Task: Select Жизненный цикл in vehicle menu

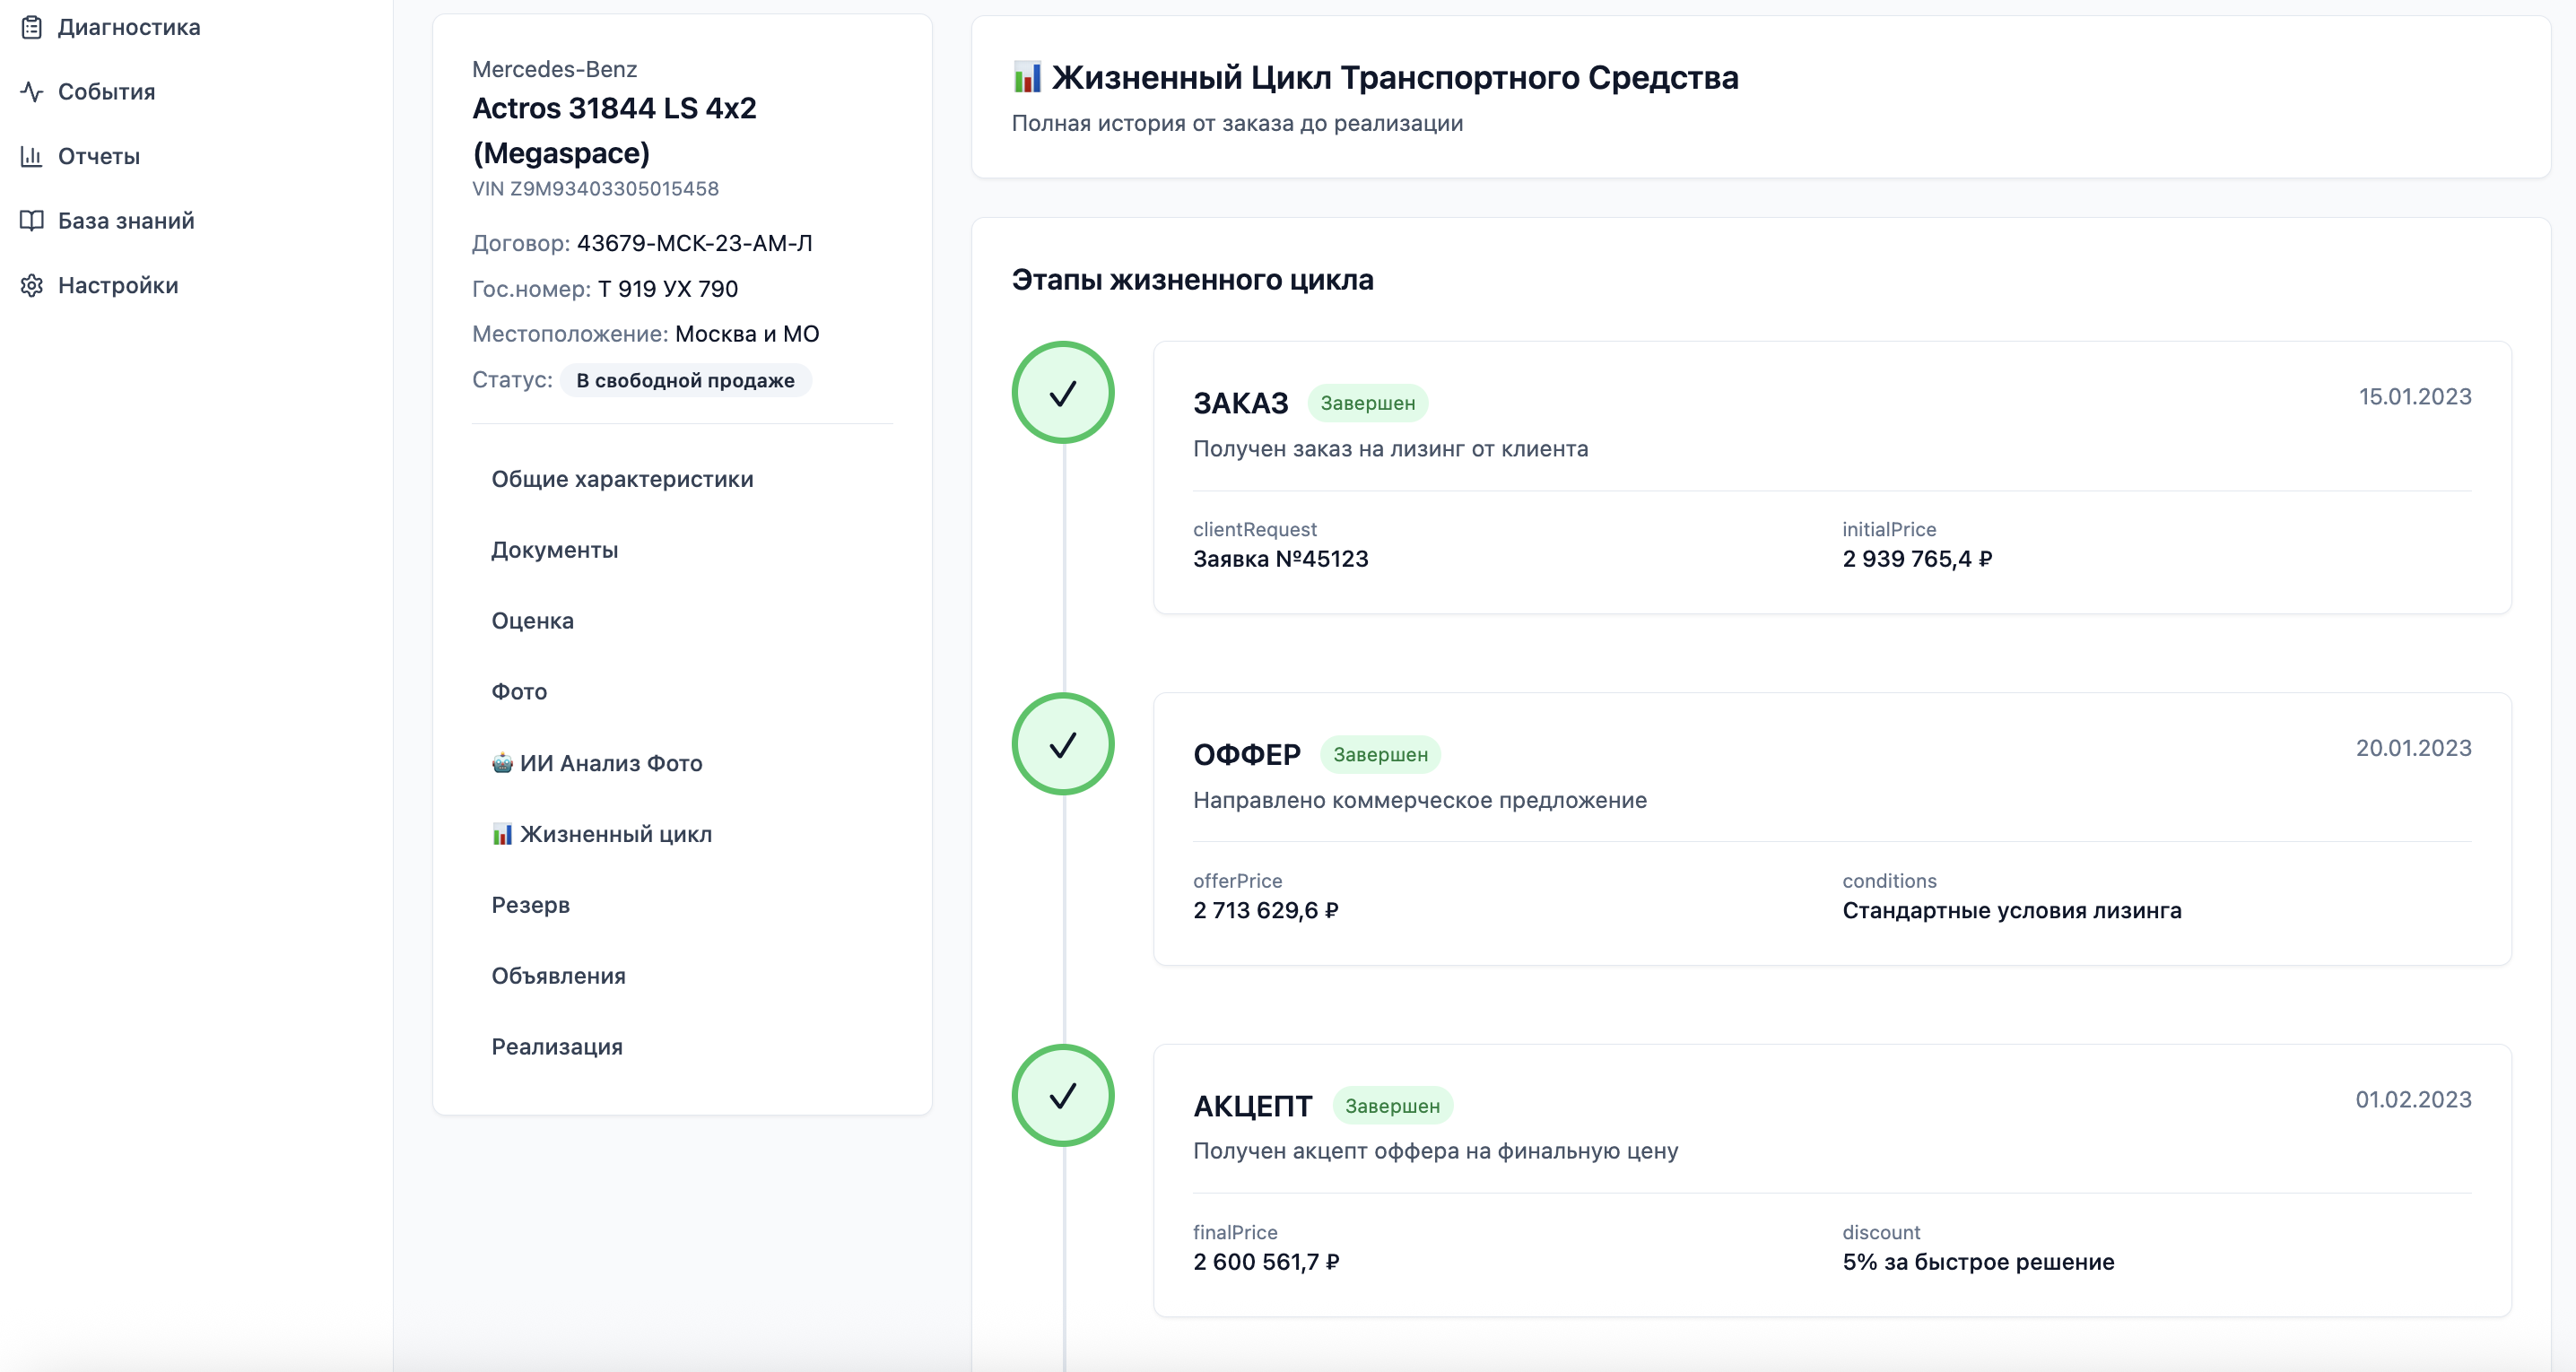Action: click(x=602, y=834)
